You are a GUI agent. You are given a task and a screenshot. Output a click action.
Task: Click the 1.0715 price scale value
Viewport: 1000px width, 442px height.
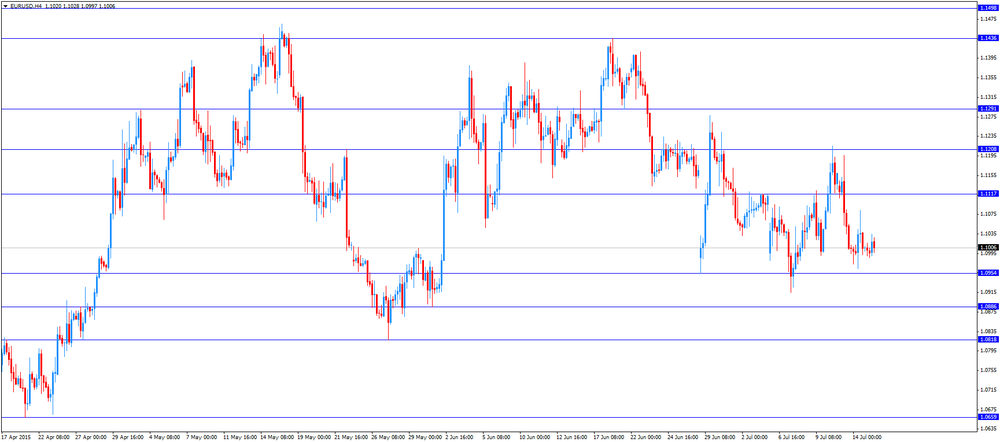[x=988, y=389]
